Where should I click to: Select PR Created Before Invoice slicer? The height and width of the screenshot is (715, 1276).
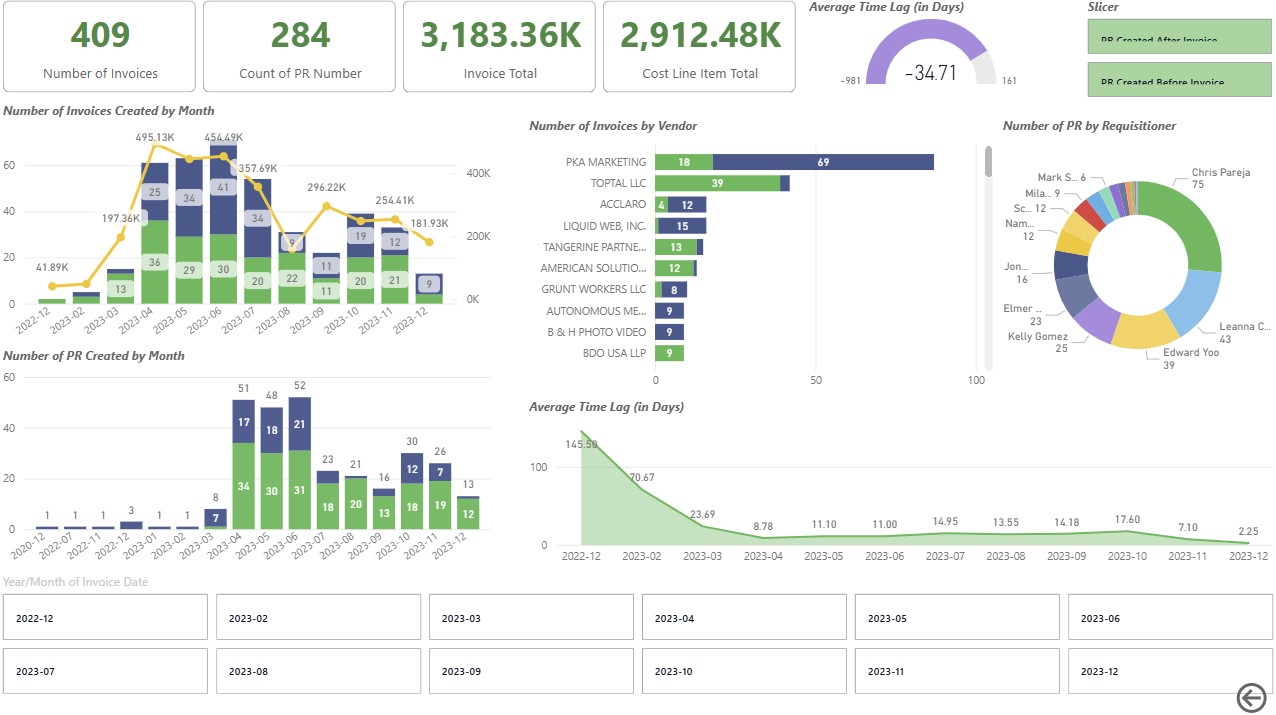coord(1178,79)
